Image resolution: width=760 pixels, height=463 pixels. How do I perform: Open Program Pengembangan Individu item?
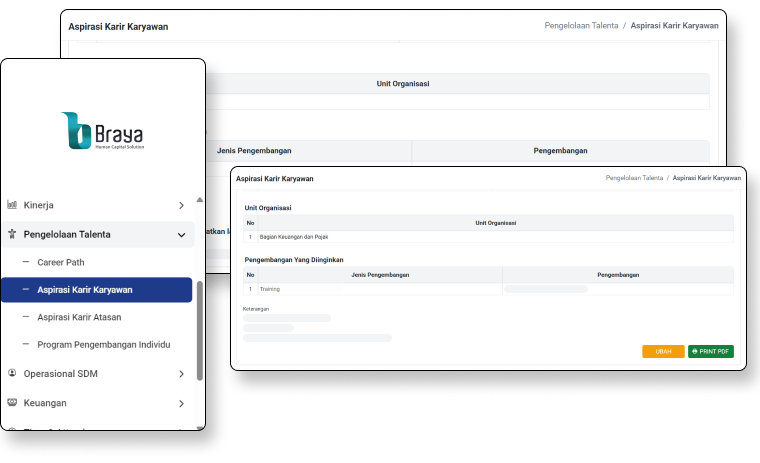click(103, 345)
